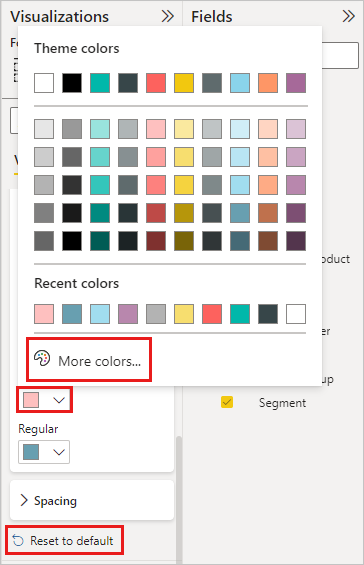Click the reset arrow icon by Reset to default
Viewport: 364px width, 565px height.
pos(18,540)
